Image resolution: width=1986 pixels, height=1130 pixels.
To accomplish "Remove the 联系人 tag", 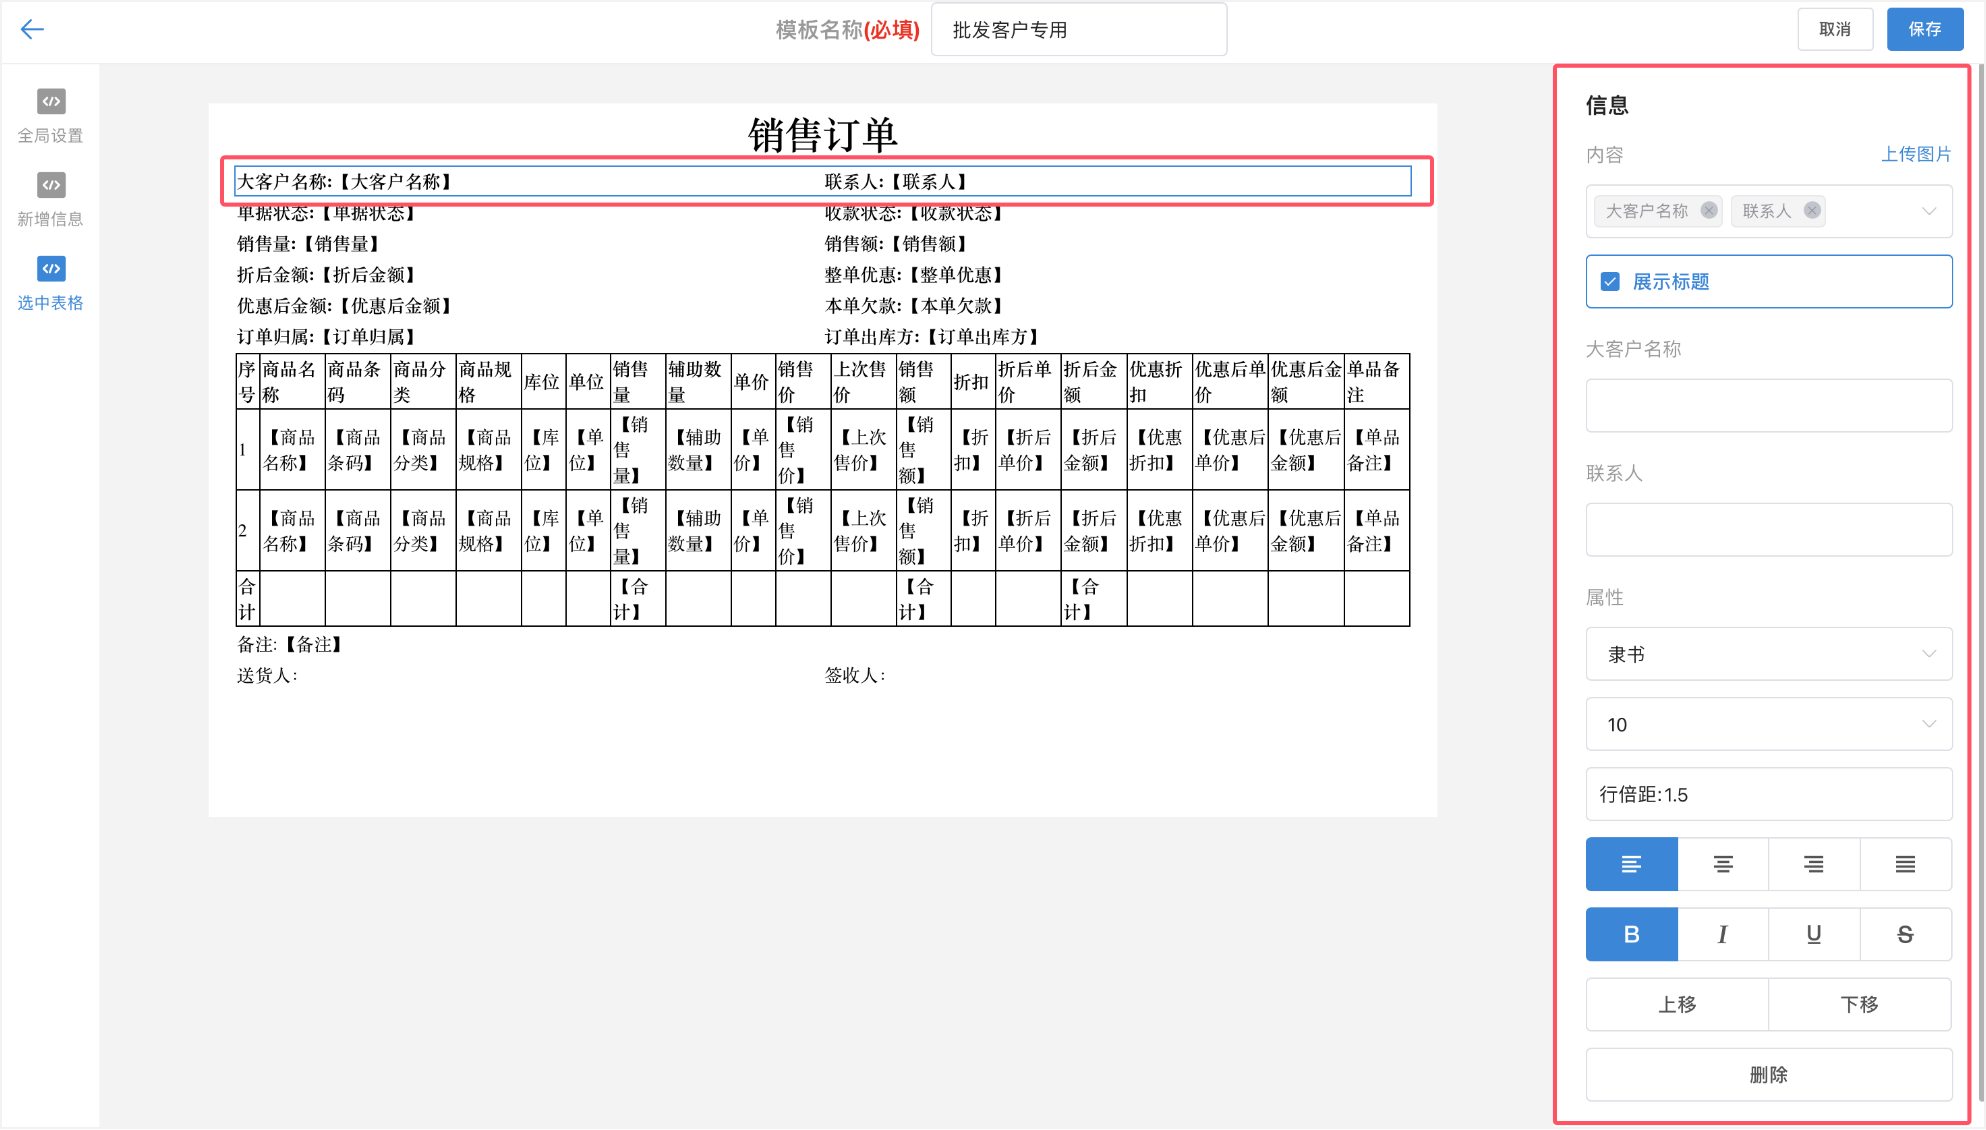I will pyautogui.click(x=1812, y=211).
